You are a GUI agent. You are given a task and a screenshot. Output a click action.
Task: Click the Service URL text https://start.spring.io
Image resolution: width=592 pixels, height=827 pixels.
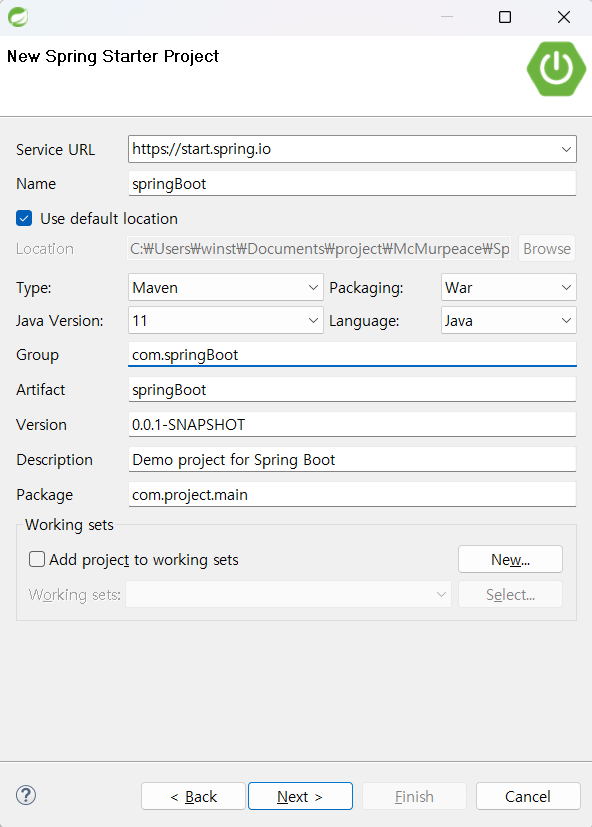[202, 149]
